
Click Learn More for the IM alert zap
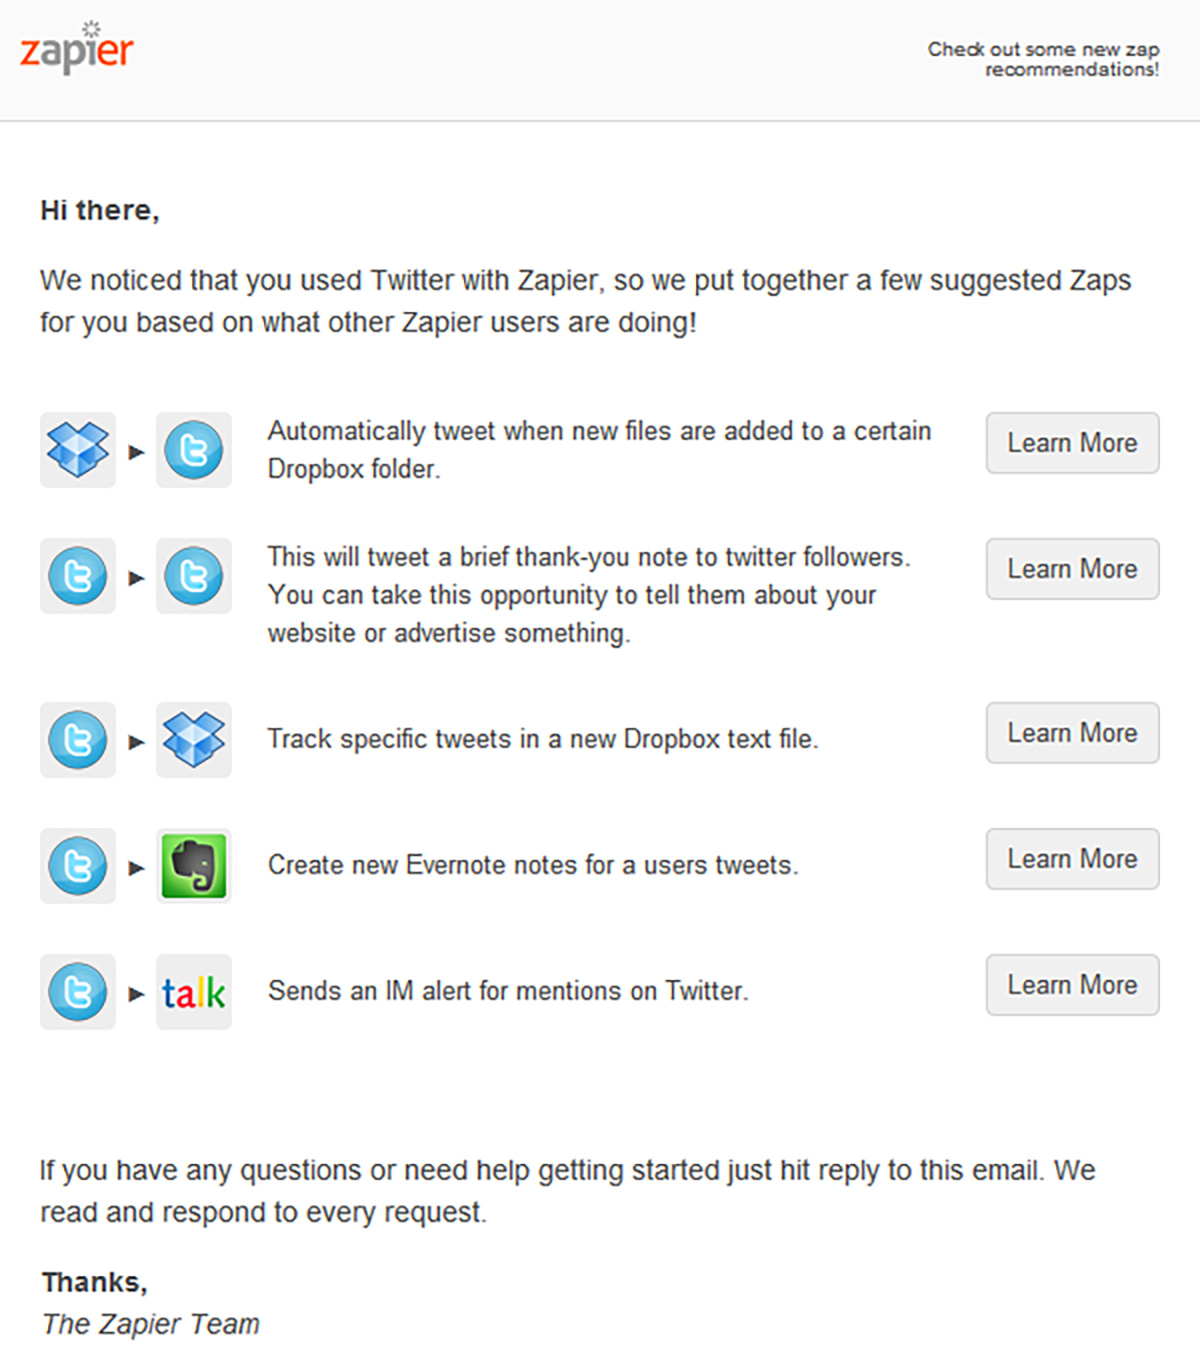(x=1073, y=985)
